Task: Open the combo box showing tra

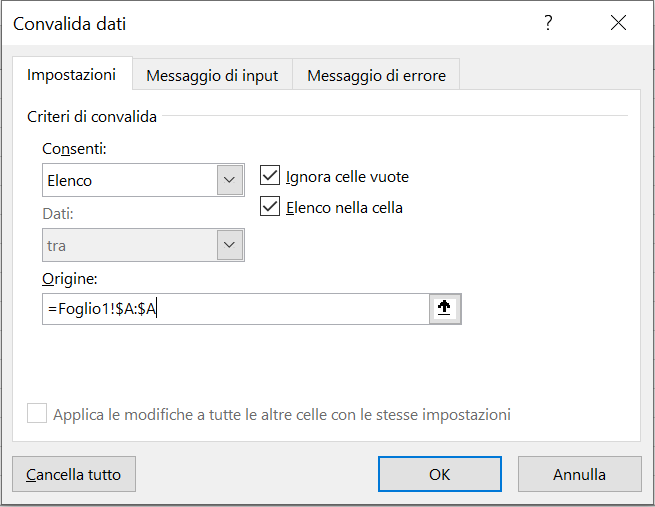Action: click(143, 245)
